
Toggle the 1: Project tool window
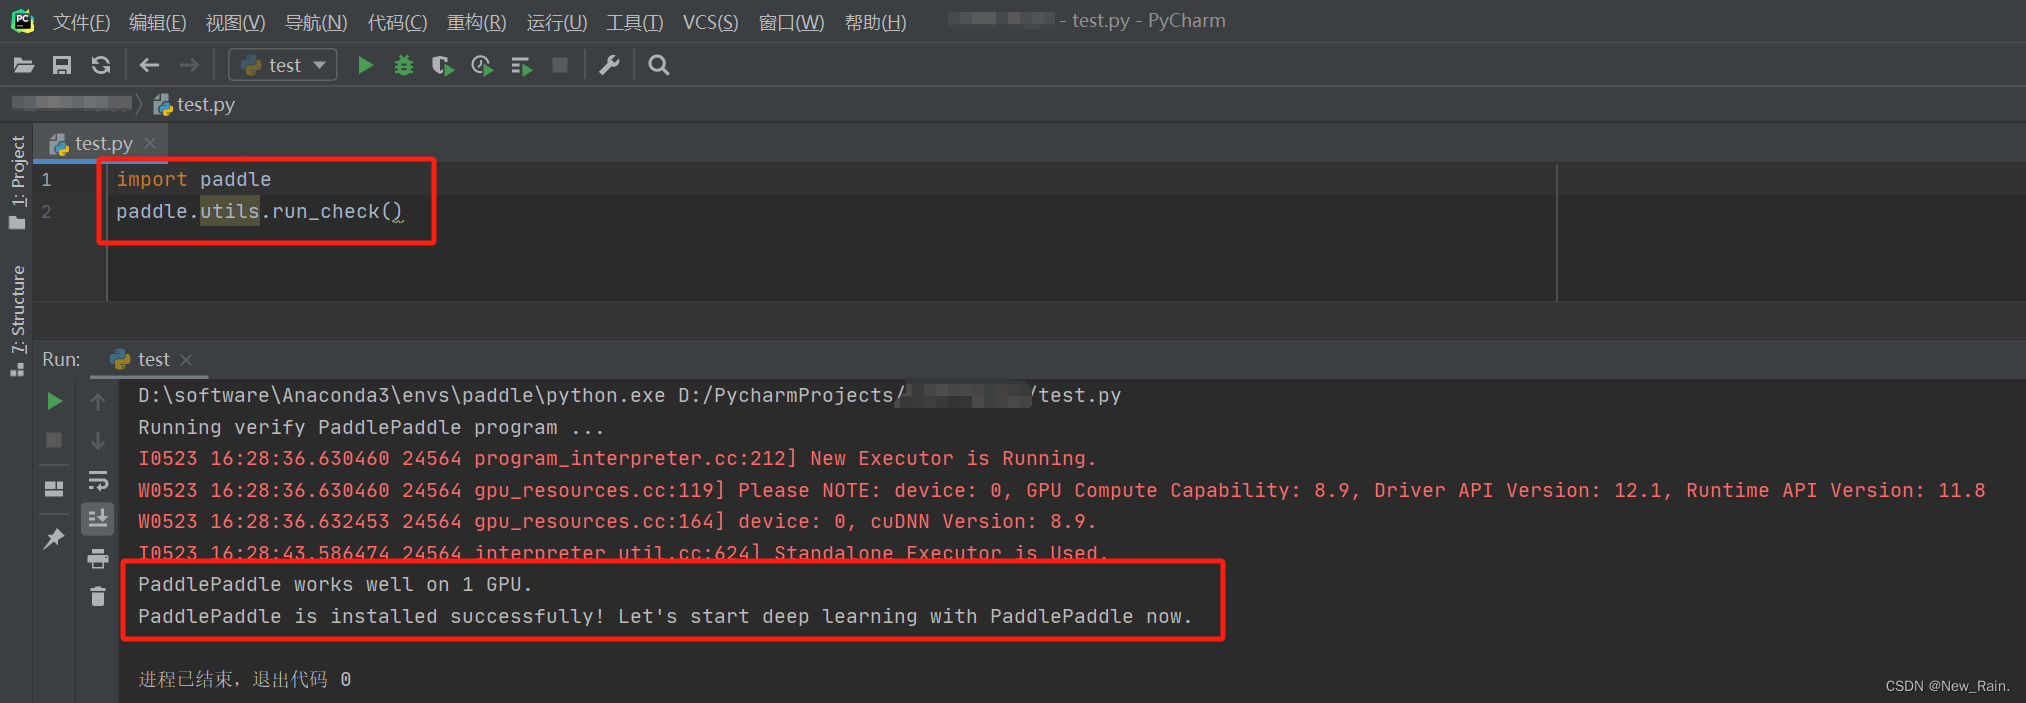[x=18, y=182]
